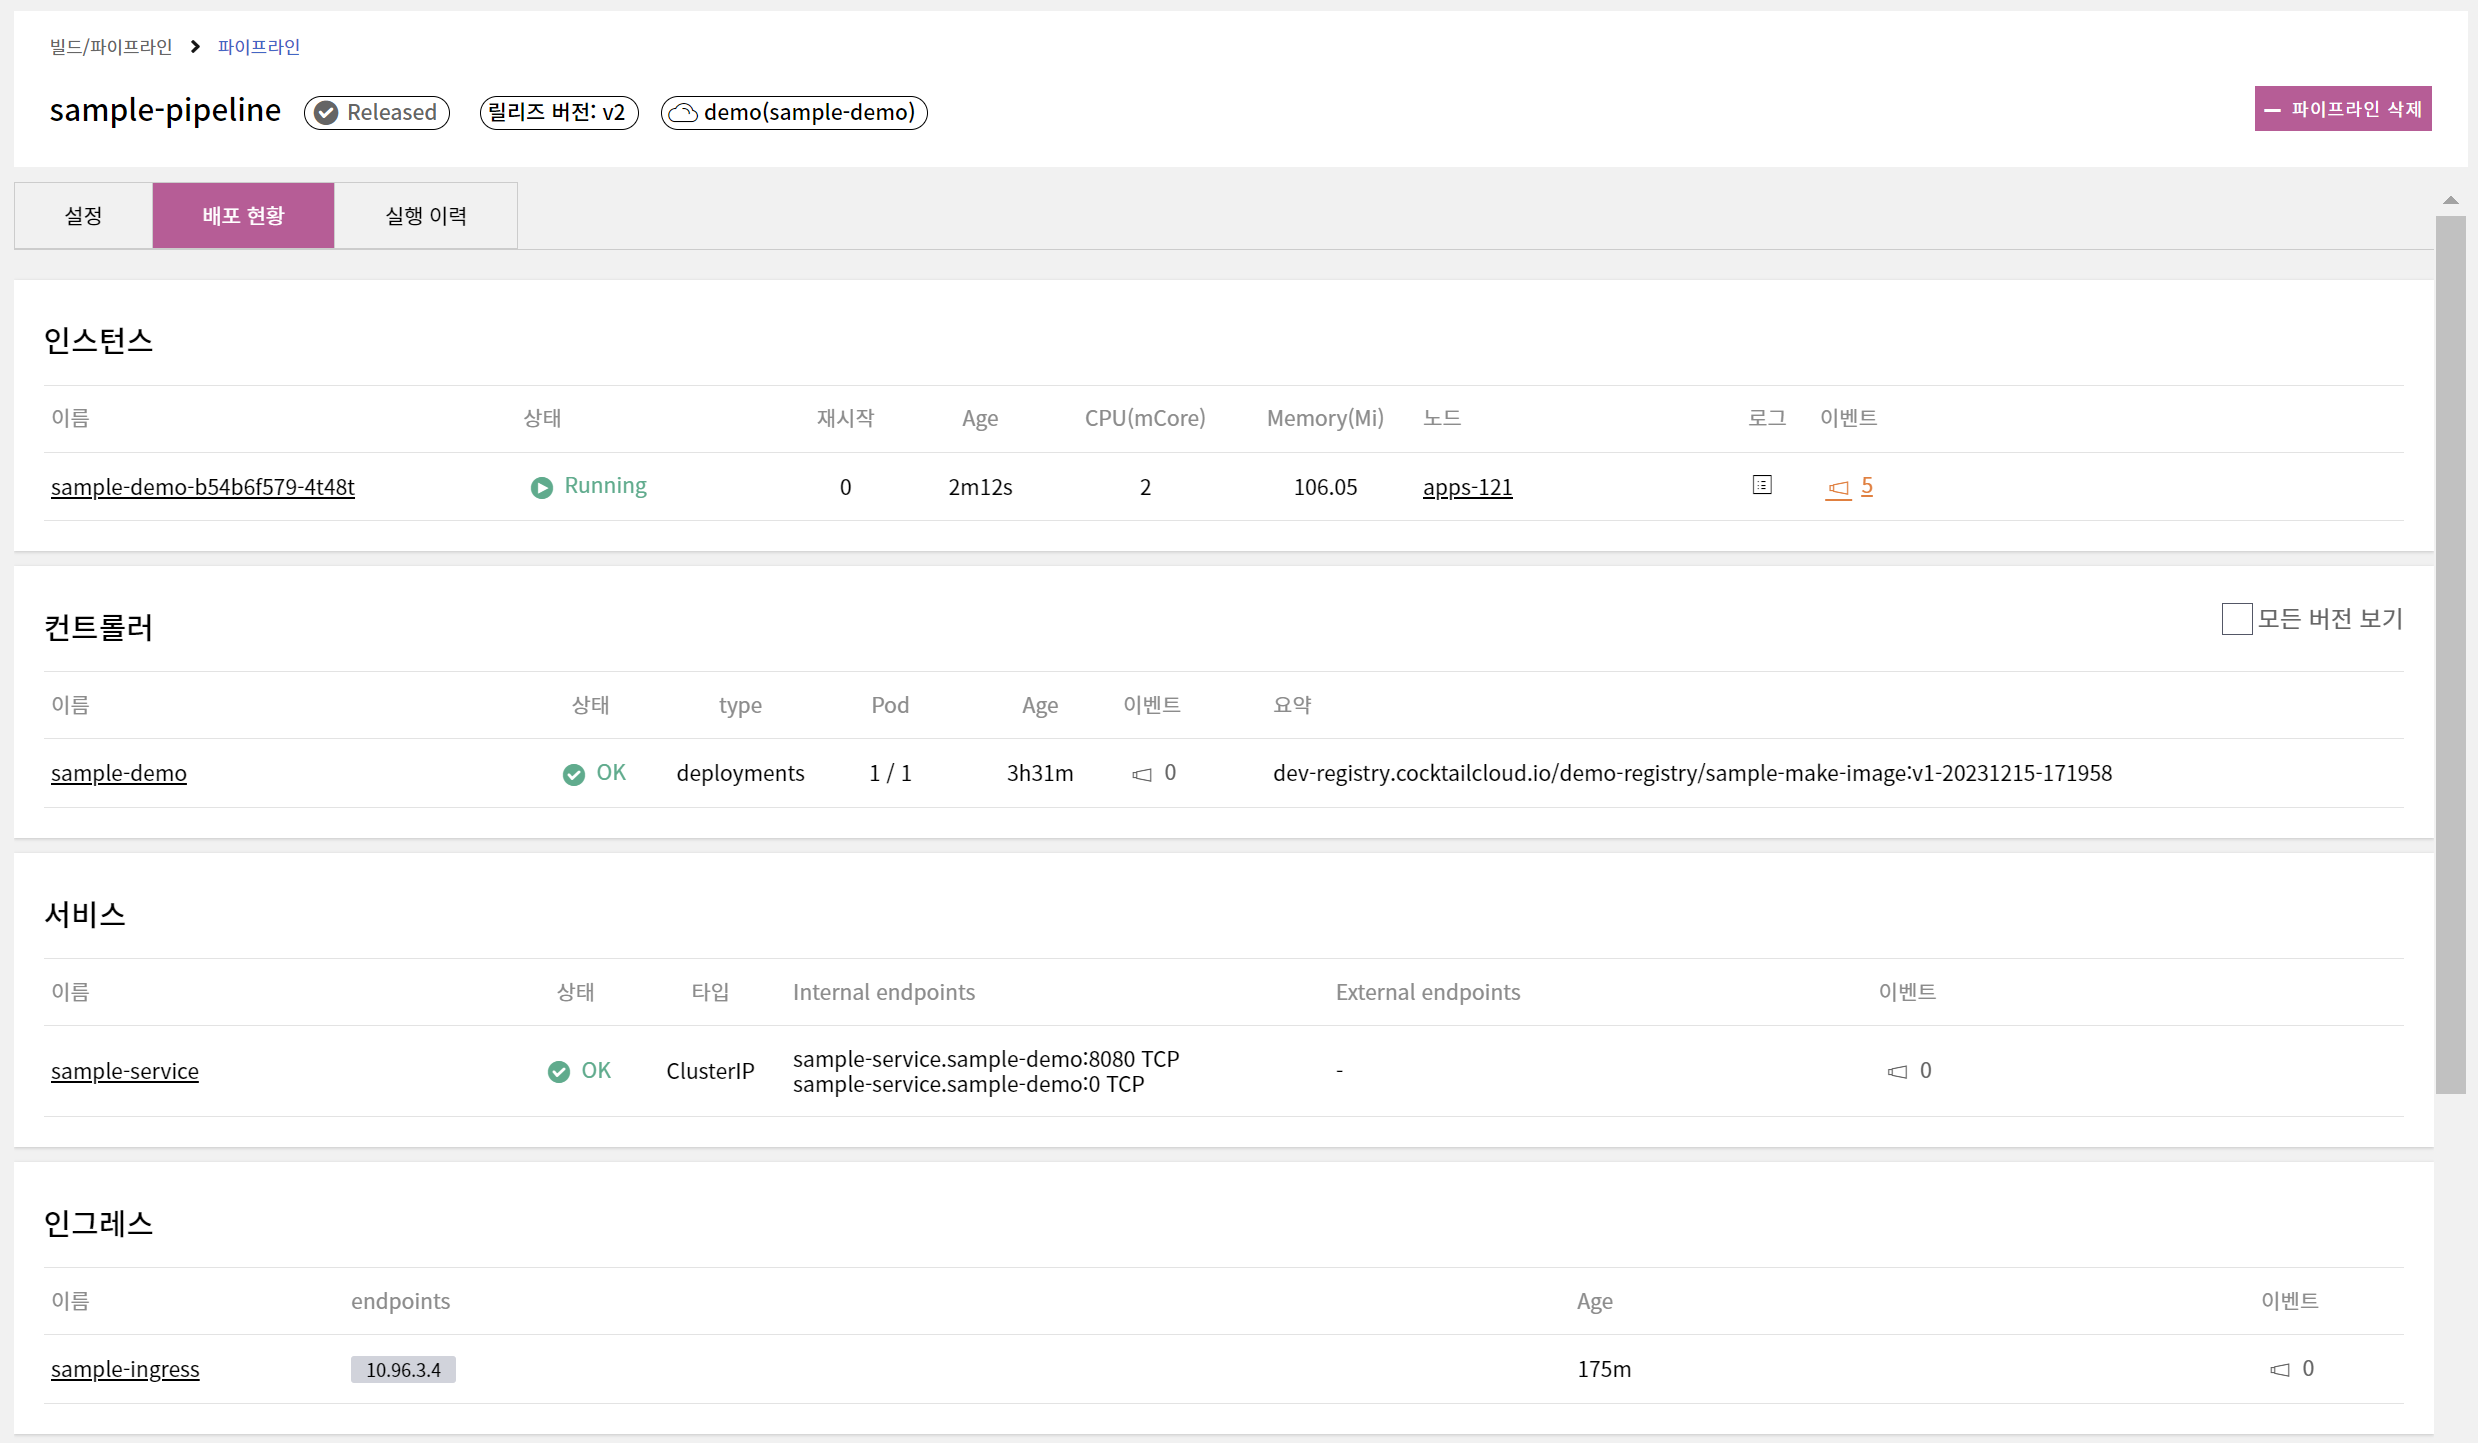
Task: Click the event megaphone icon in sample-demo controller row
Action: point(1142,774)
